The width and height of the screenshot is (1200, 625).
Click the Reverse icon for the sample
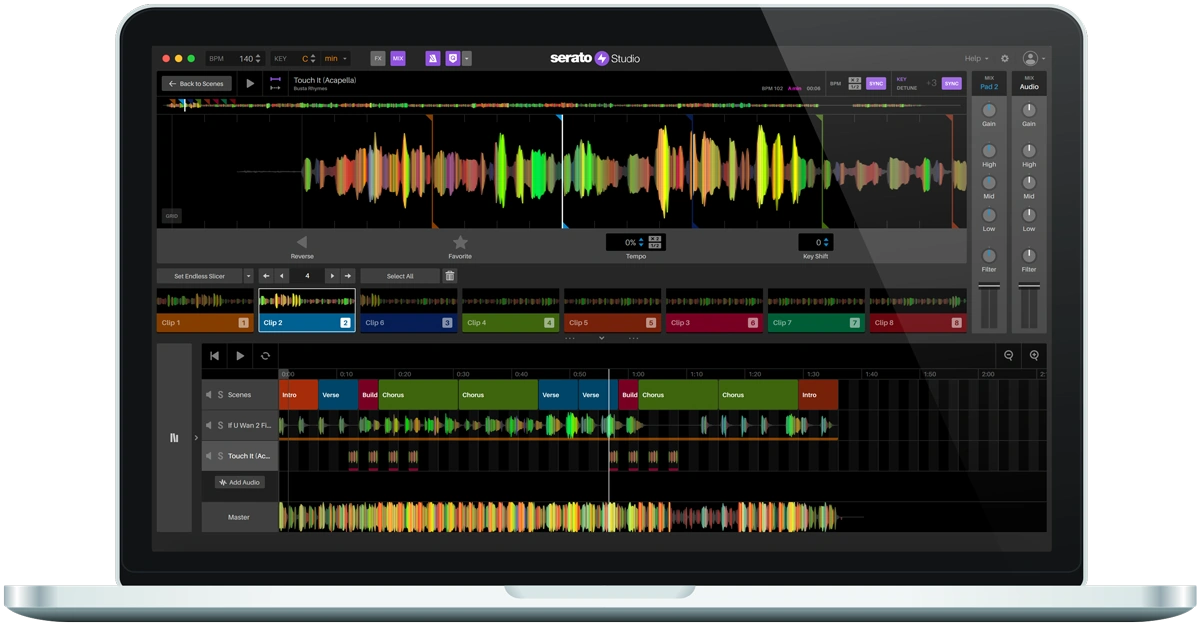click(x=300, y=241)
